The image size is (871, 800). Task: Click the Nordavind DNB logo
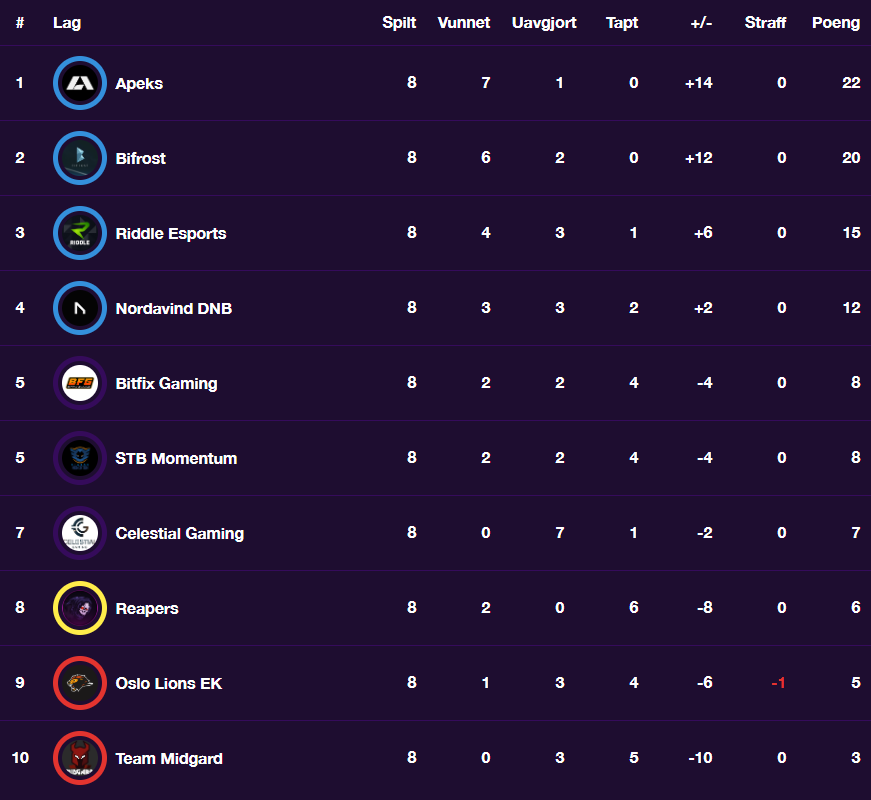pos(80,308)
